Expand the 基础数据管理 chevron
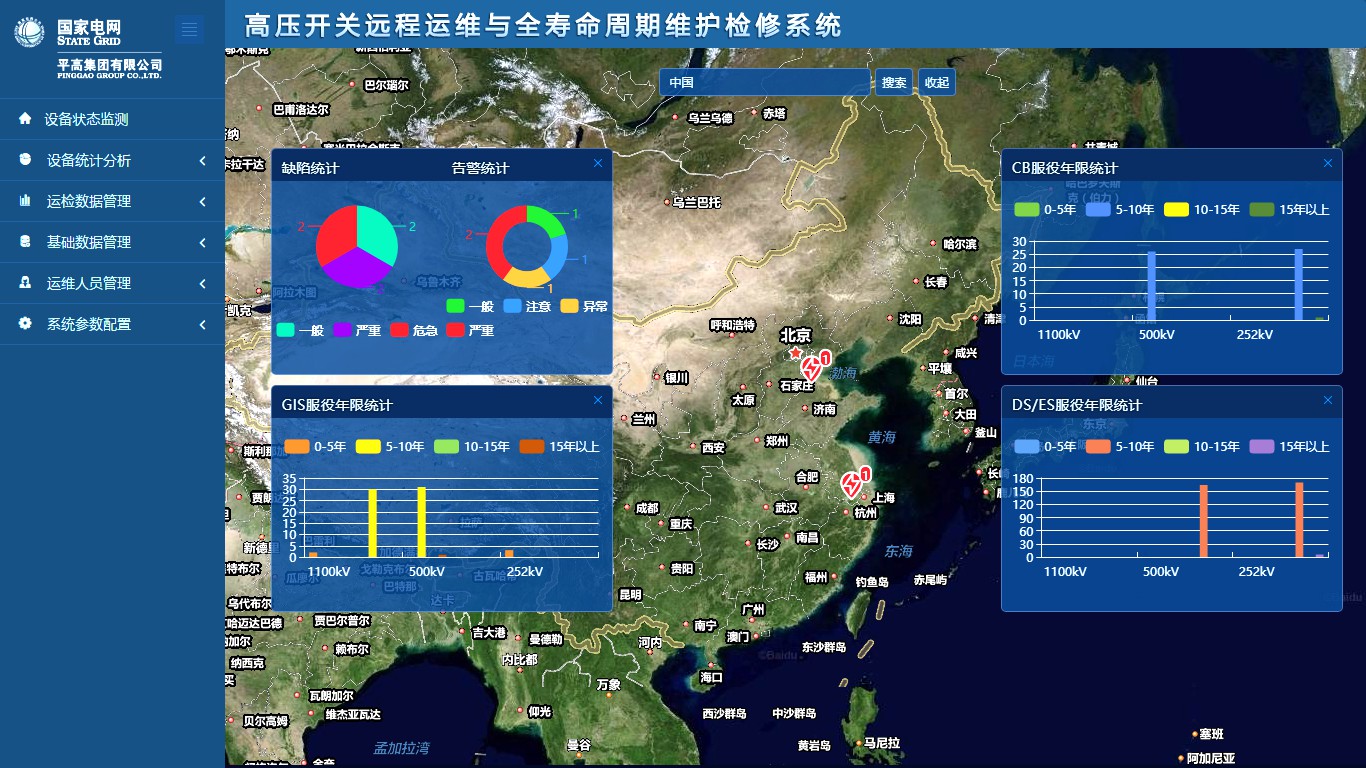The image size is (1366, 768). [x=203, y=243]
